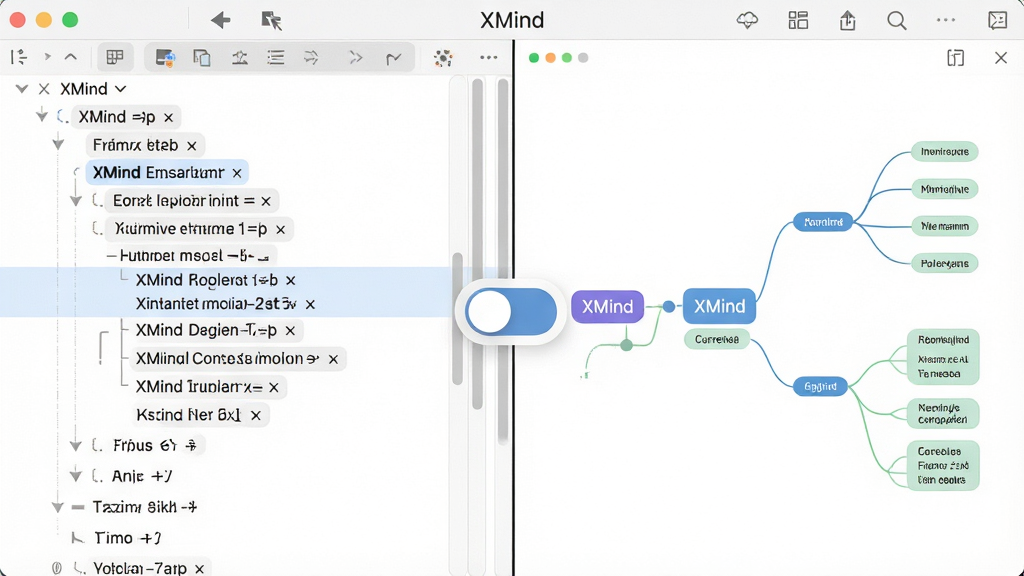Click the colored image insert toolbar icon
Screen dimensions: 1024x576
pos(165,58)
